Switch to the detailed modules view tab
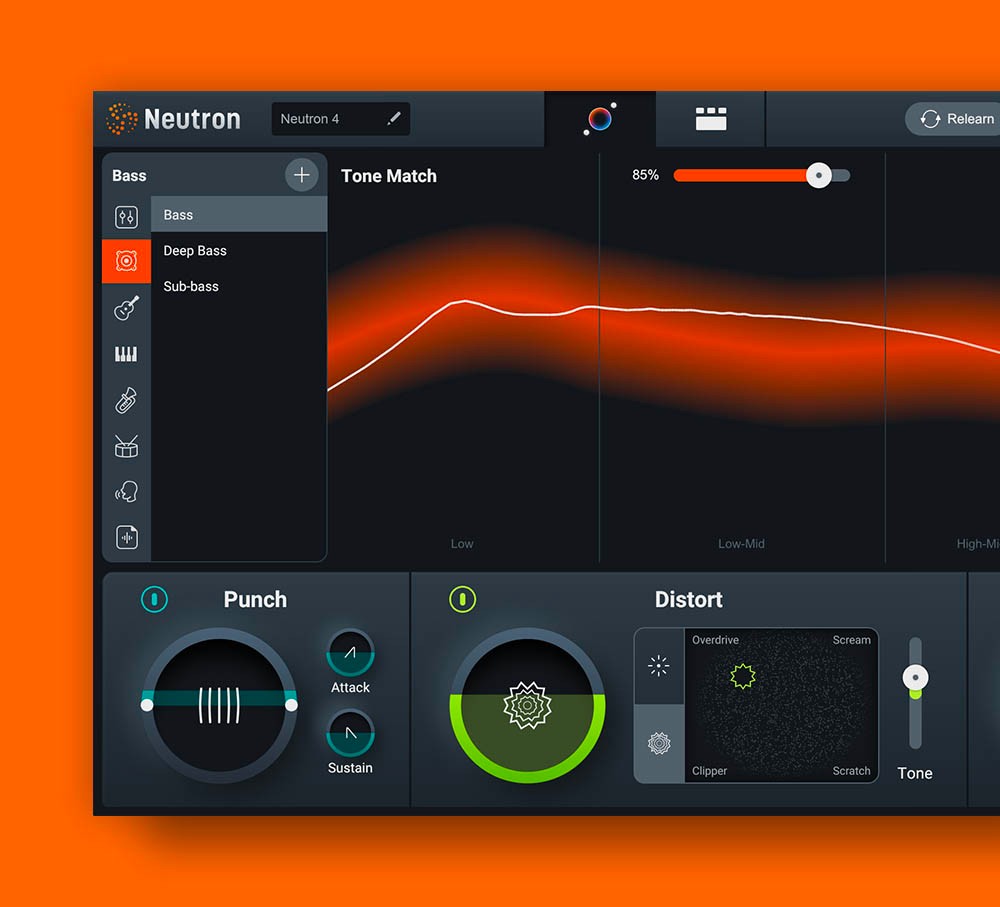Image resolution: width=1000 pixels, height=907 pixels. click(710, 119)
